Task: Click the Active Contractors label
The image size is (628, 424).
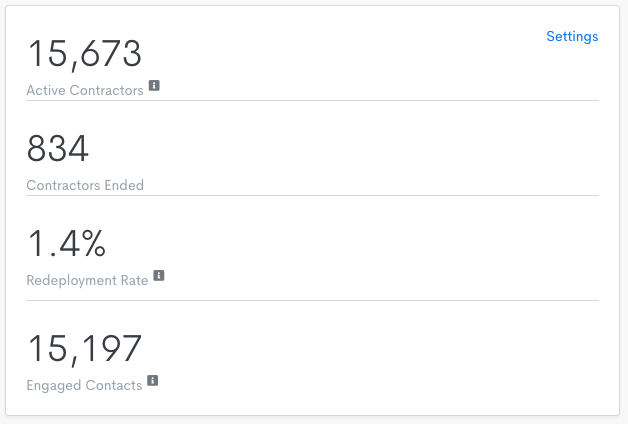Action: 85,91
